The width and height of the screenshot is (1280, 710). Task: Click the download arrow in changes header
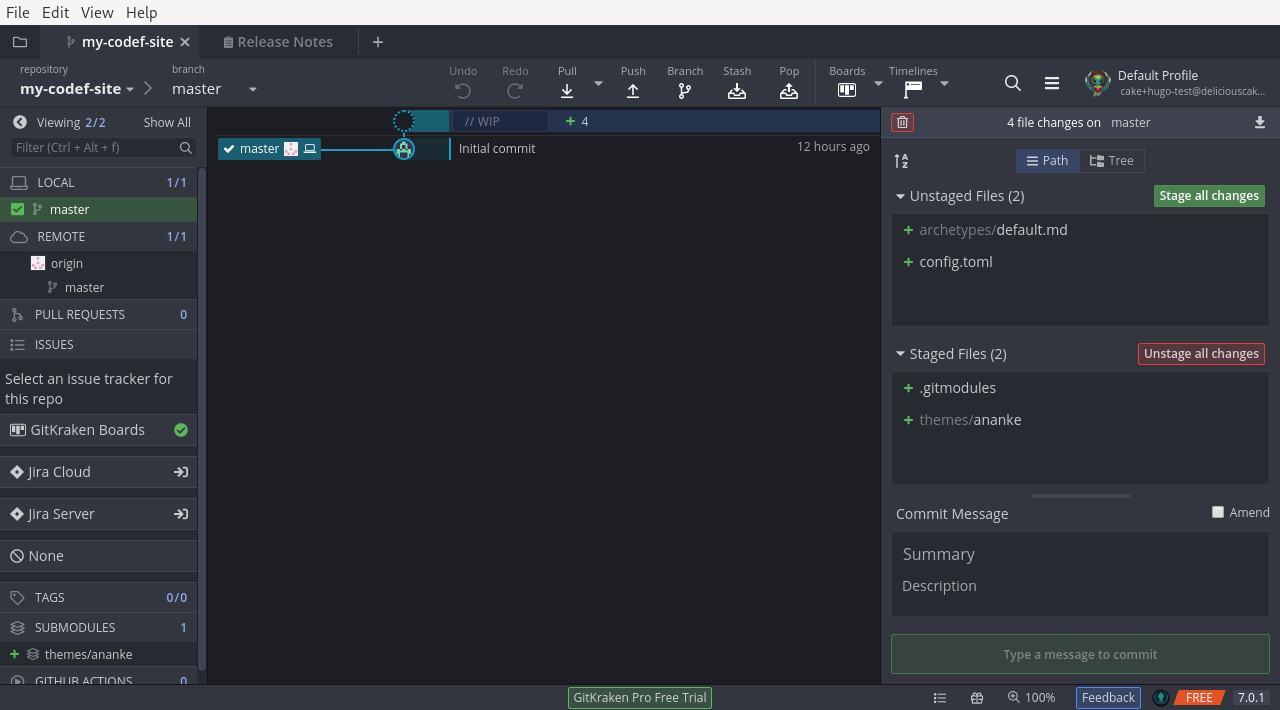[x=1259, y=122]
